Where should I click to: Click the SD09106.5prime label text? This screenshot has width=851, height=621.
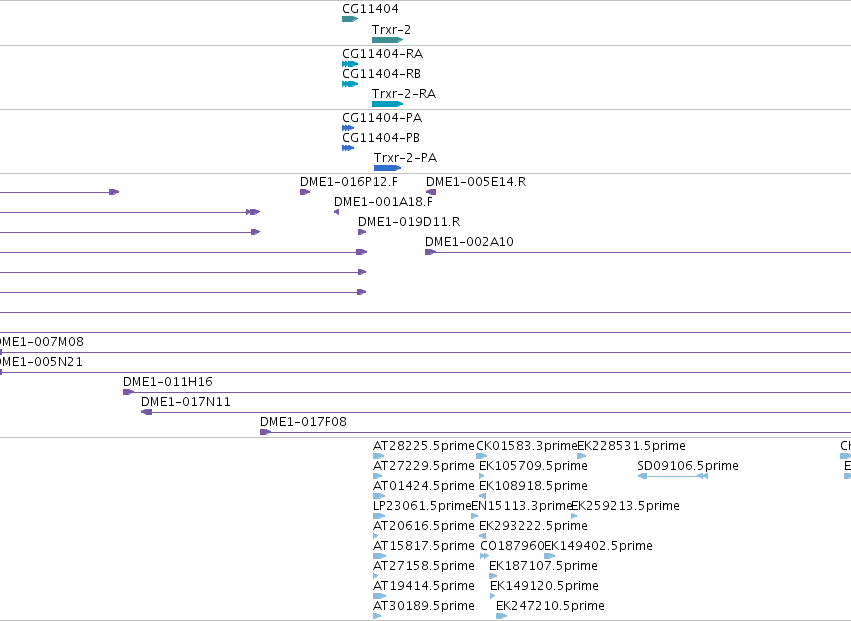(x=688, y=466)
